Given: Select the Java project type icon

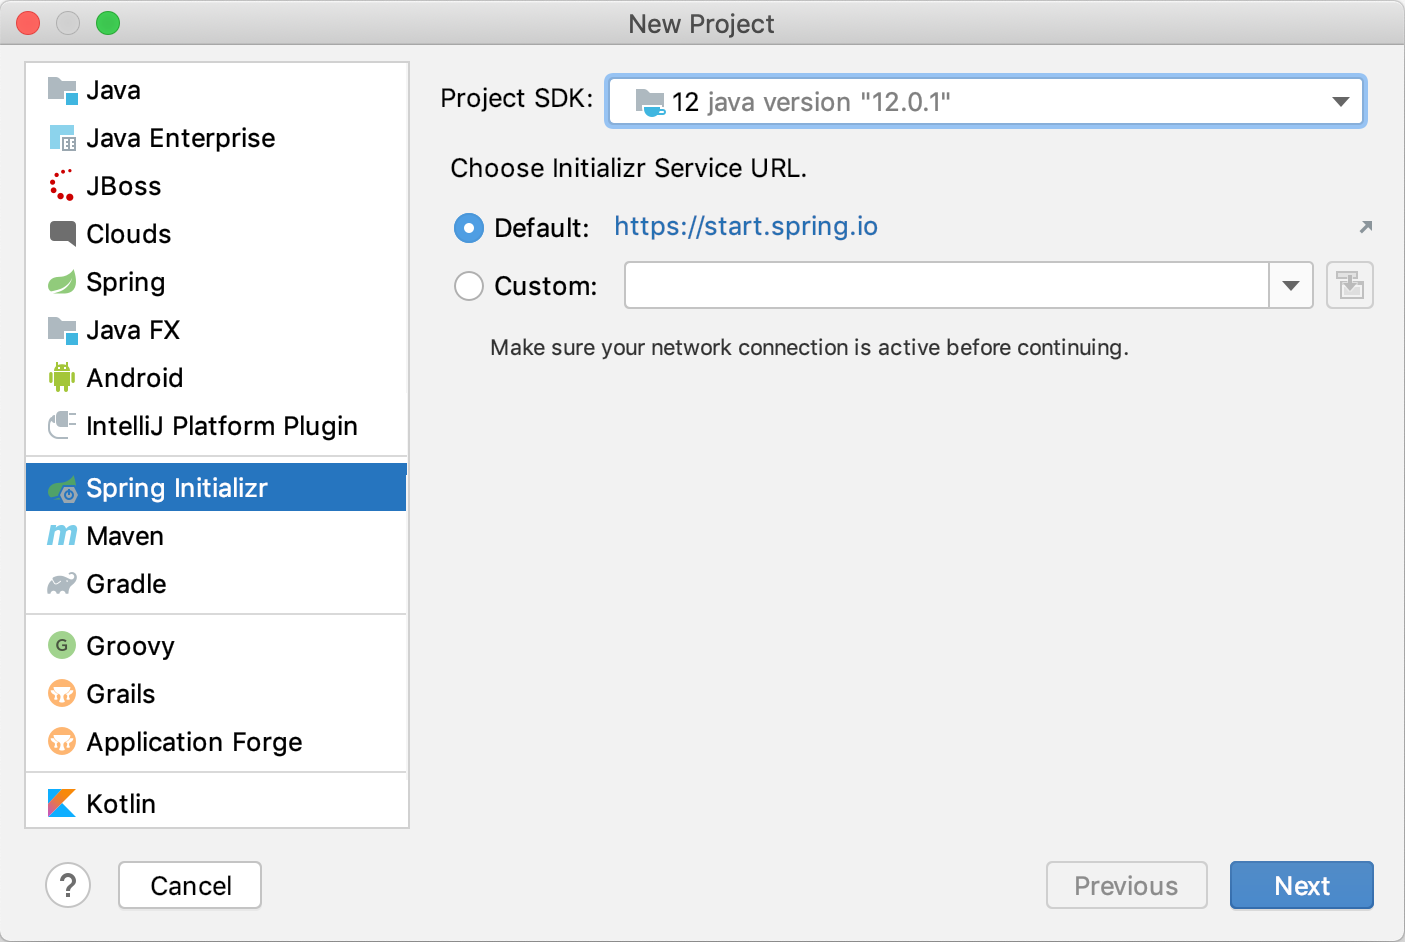Looking at the screenshot, I should pos(62,90).
